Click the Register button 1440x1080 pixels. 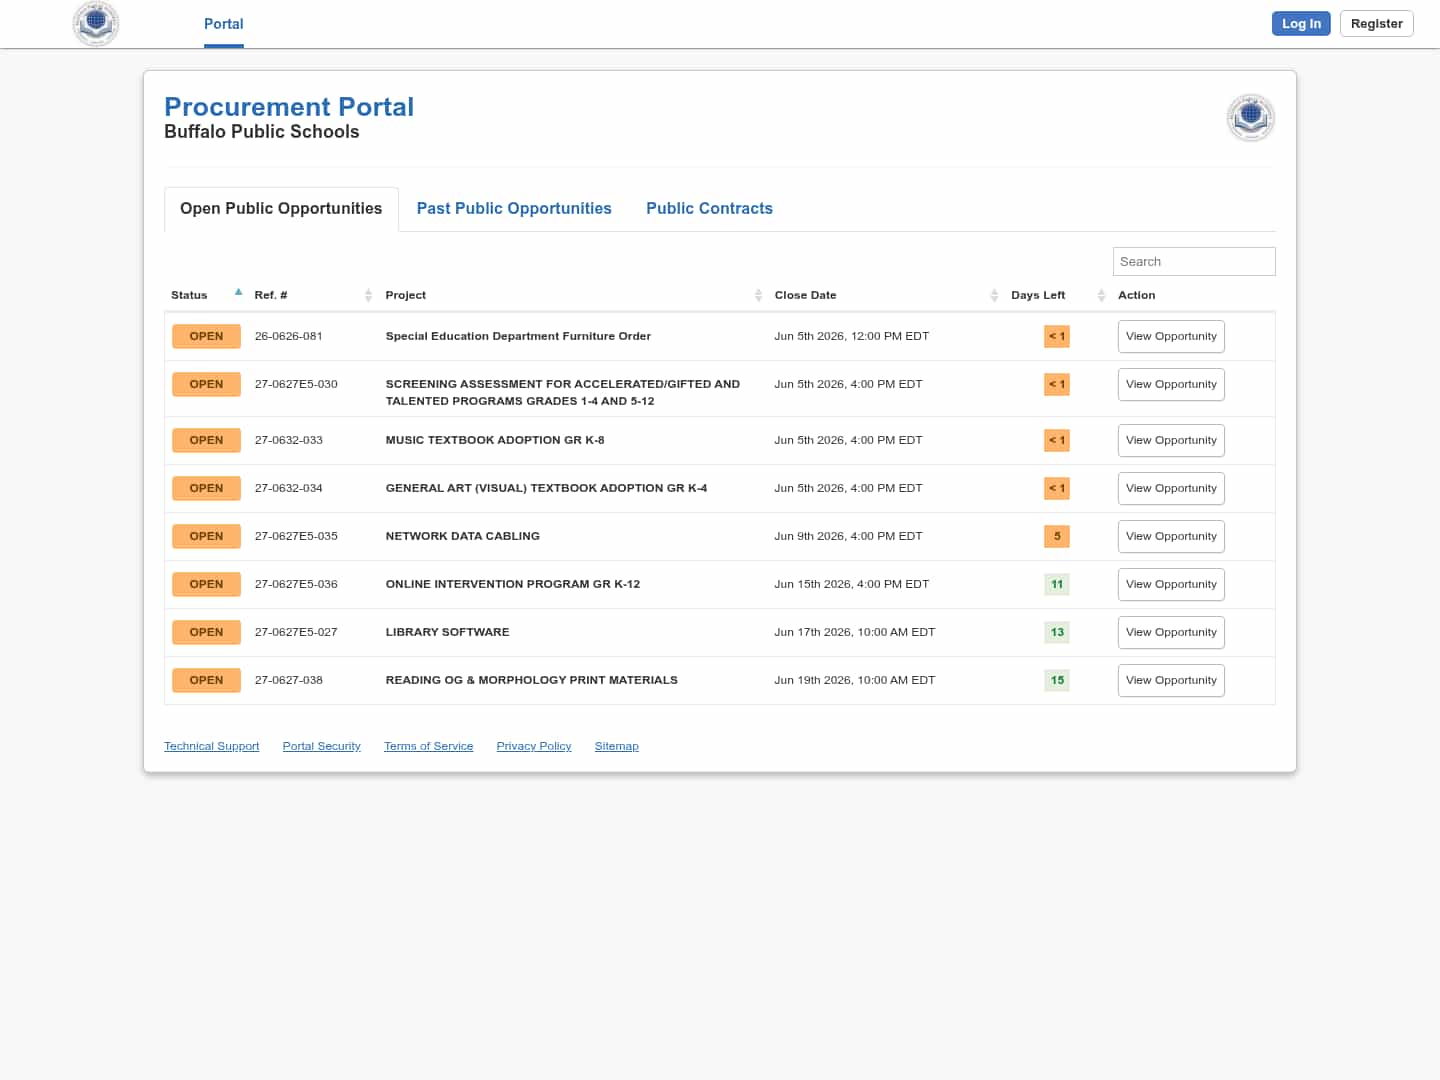pos(1376,23)
